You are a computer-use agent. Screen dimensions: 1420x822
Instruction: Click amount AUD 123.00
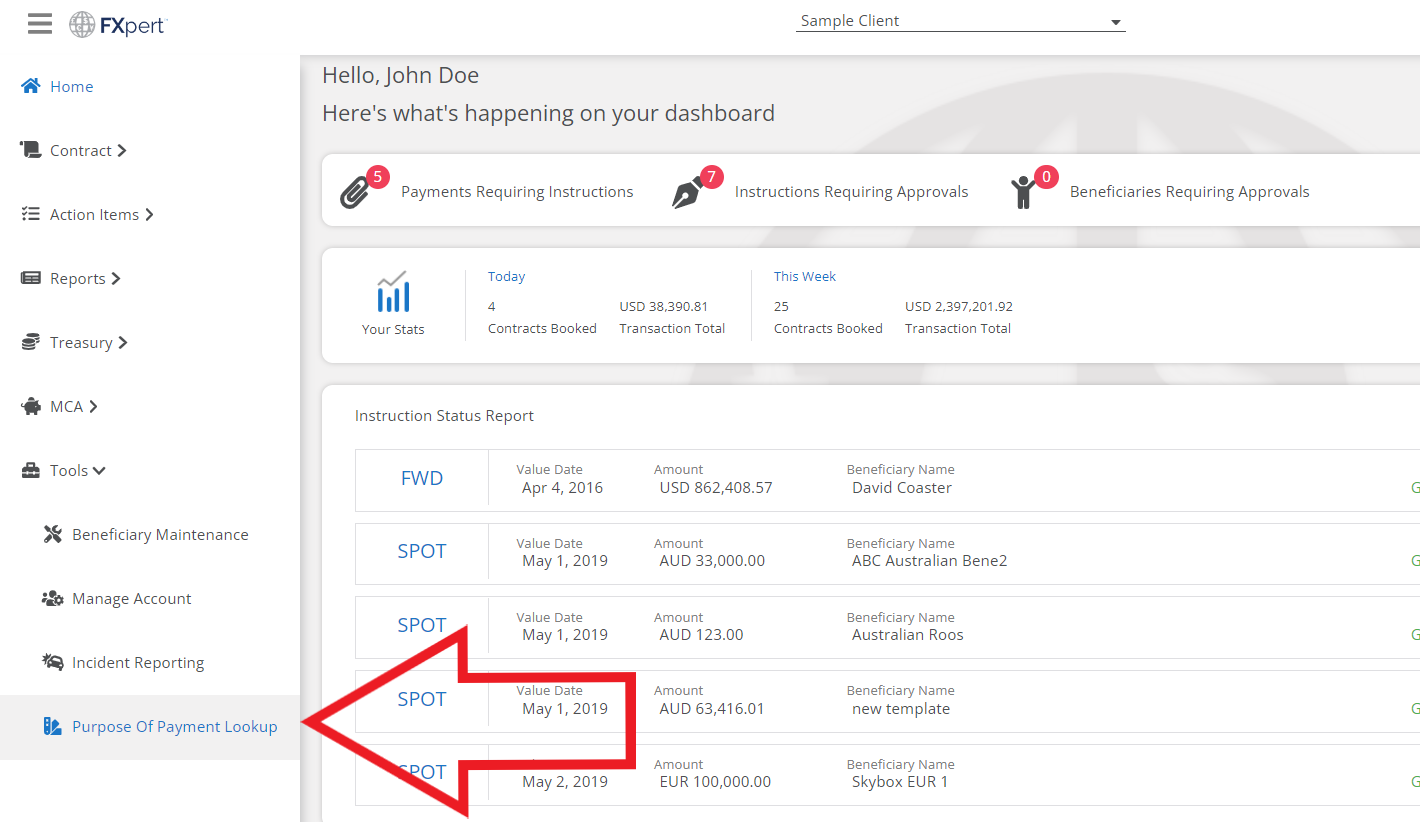(x=701, y=635)
